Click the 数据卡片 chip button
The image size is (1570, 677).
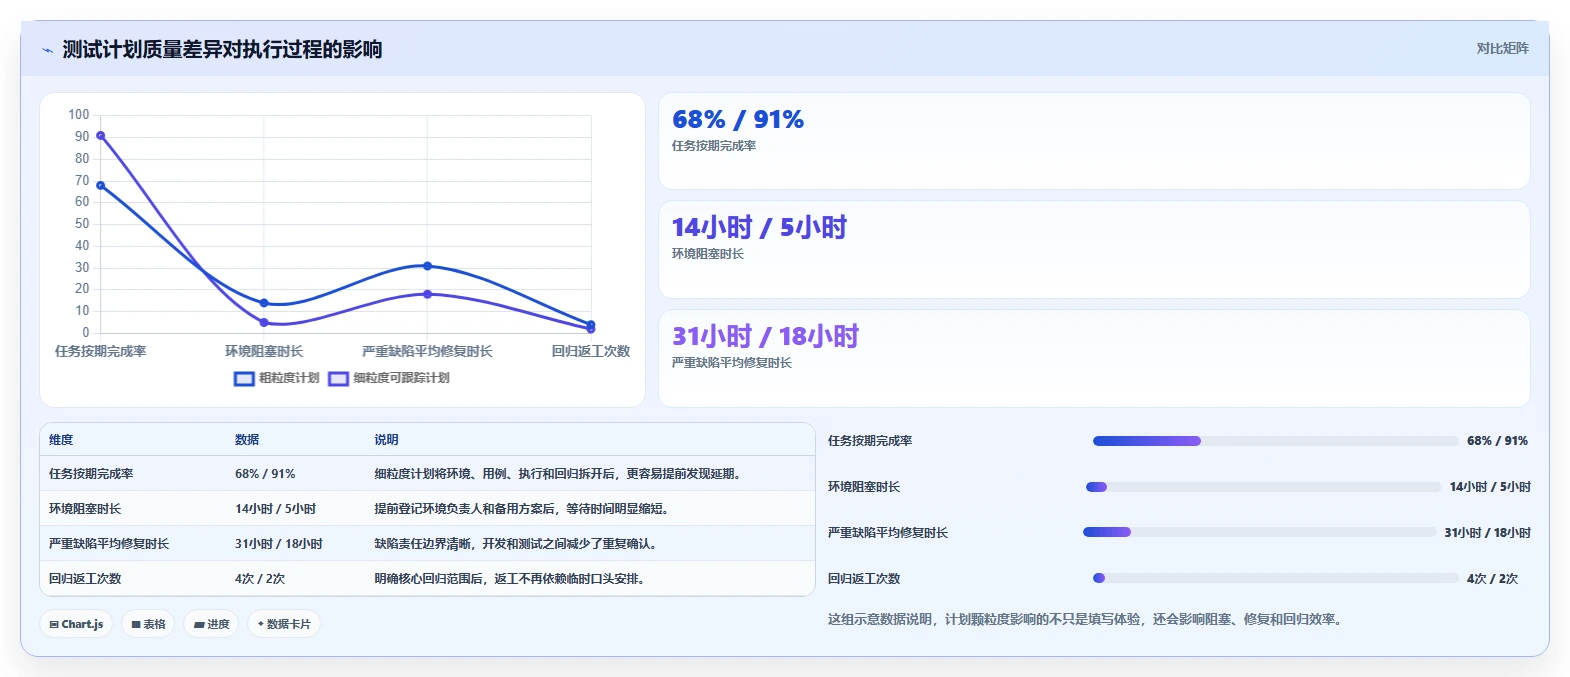(x=284, y=624)
